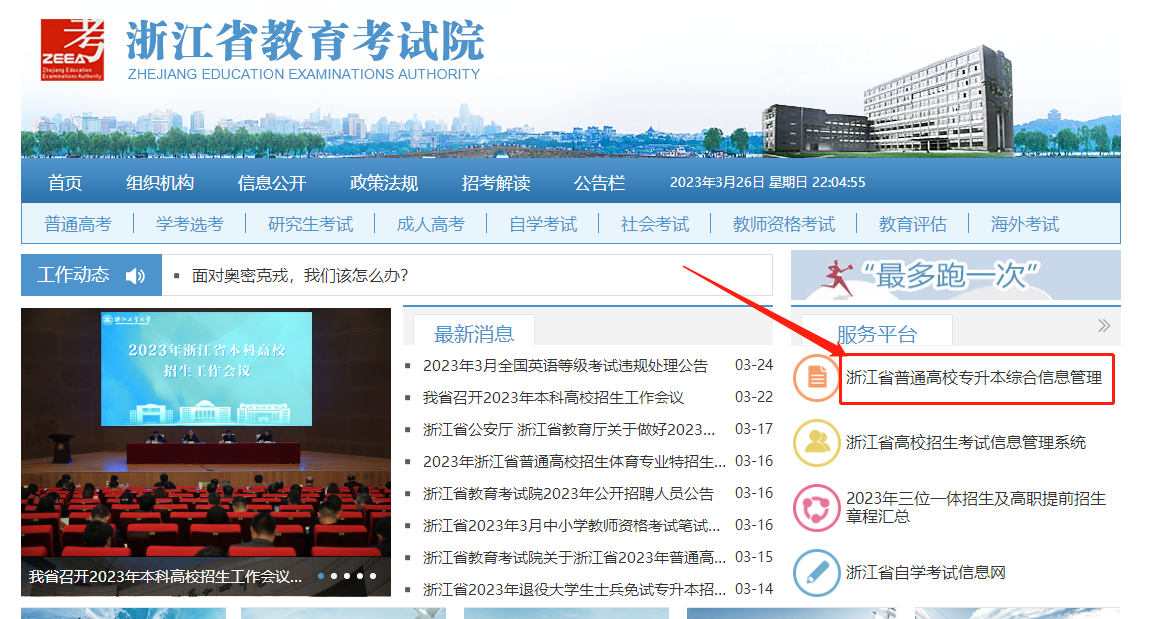The width and height of the screenshot is (1150, 619).
Task: Click the double chevron next to 服务平台
Action: coord(1104,326)
